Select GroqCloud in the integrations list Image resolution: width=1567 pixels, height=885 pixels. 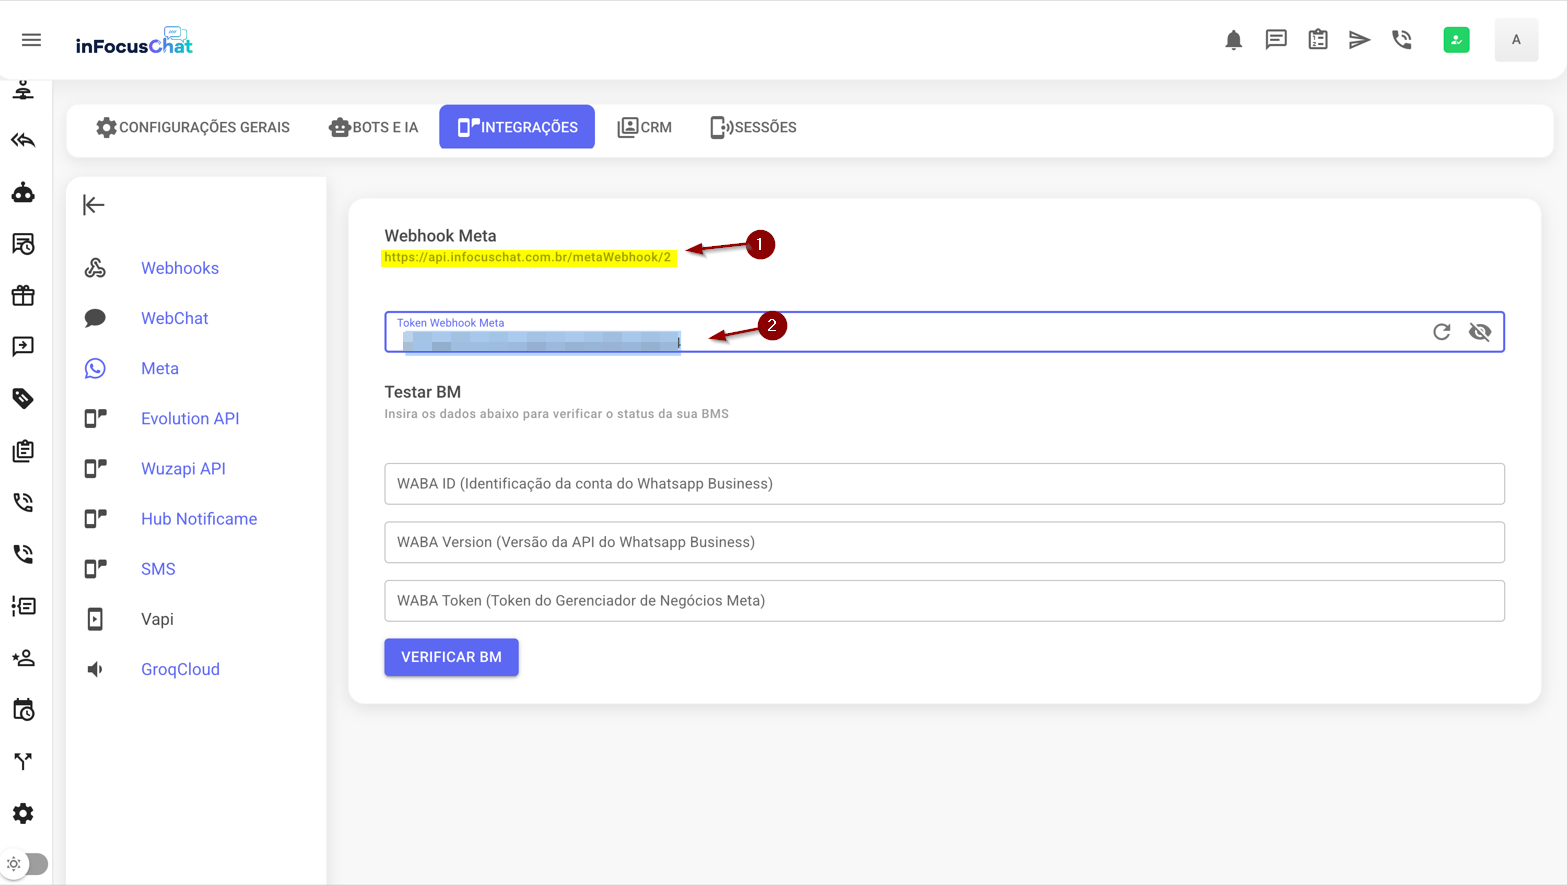(x=180, y=669)
